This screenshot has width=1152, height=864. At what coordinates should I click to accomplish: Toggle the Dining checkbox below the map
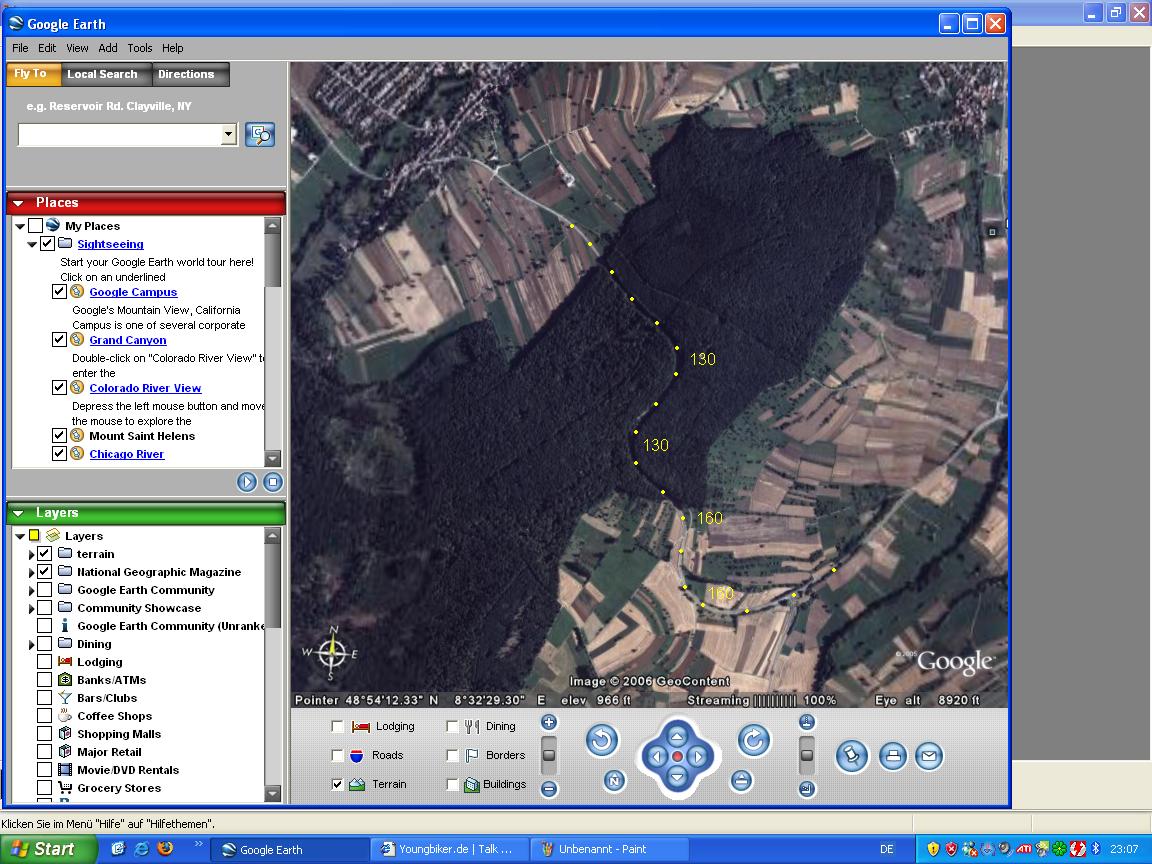click(452, 726)
